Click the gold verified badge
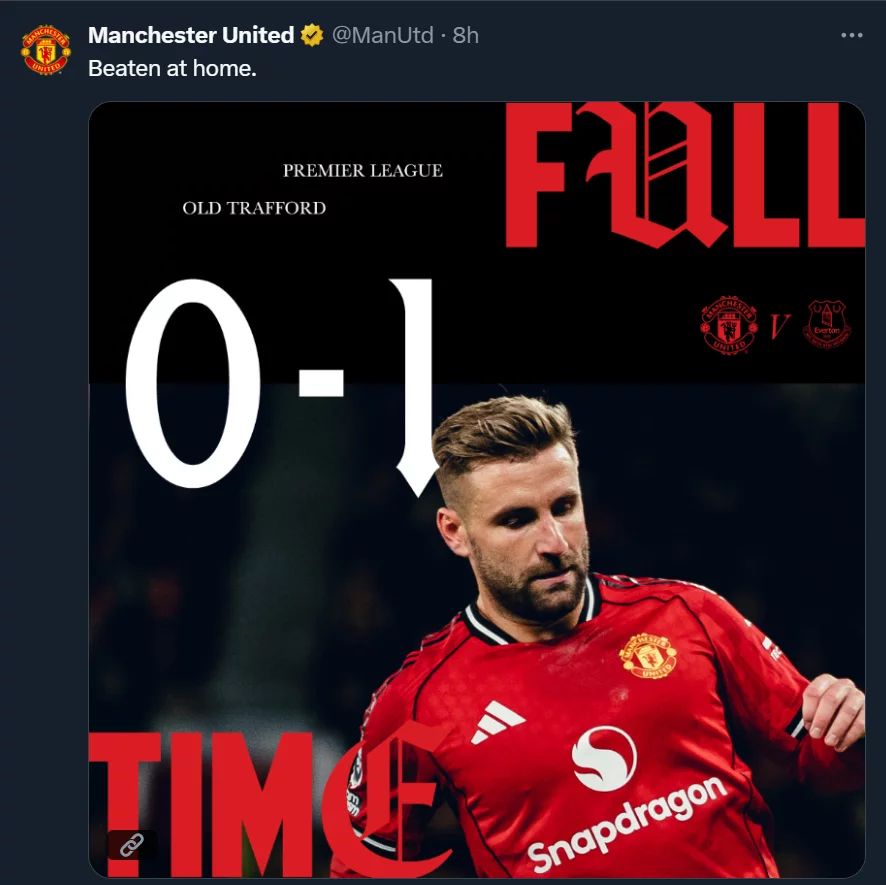 tap(312, 36)
